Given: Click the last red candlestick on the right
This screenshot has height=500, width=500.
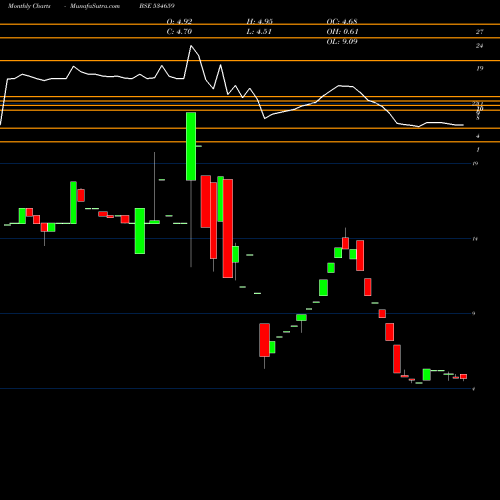Looking at the screenshot, I should tap(463, 377).
